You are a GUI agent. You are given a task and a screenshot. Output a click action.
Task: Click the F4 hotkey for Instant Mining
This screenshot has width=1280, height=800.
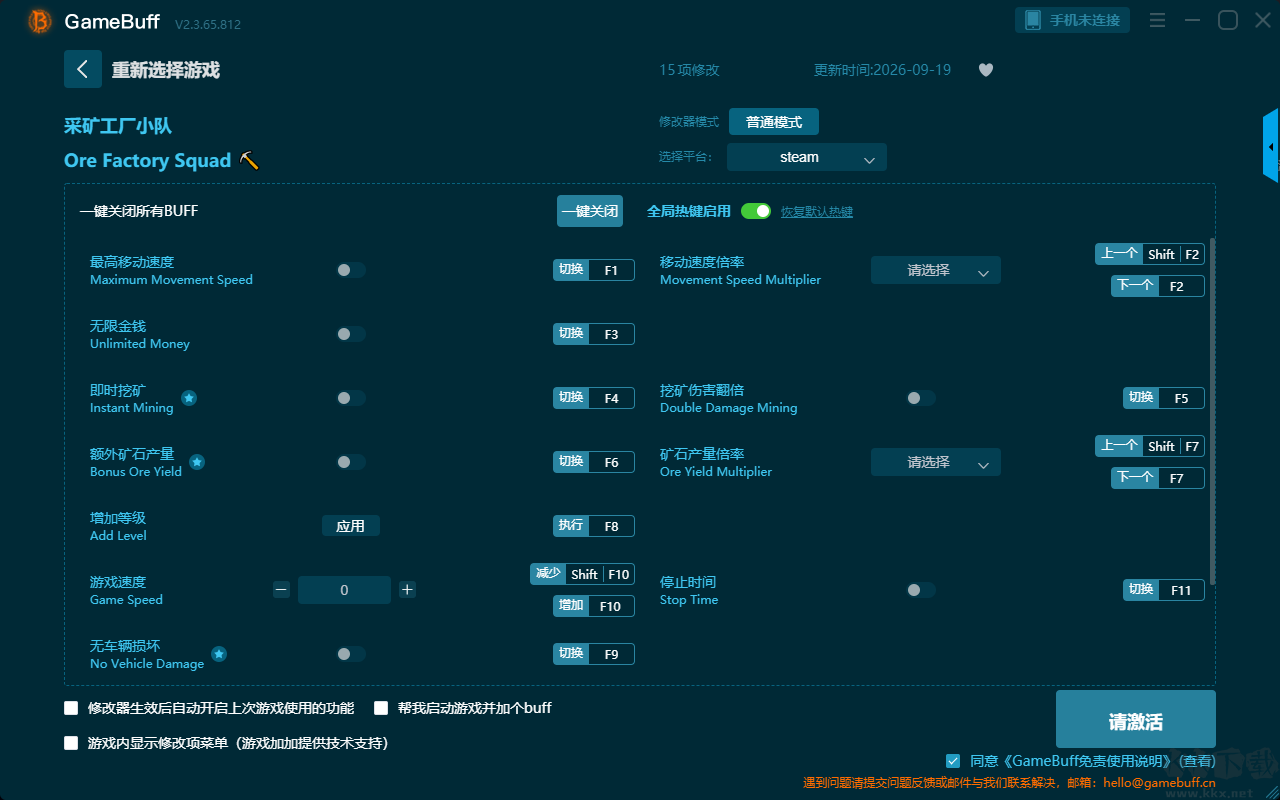pyautogui.click(x=594, y=398)
